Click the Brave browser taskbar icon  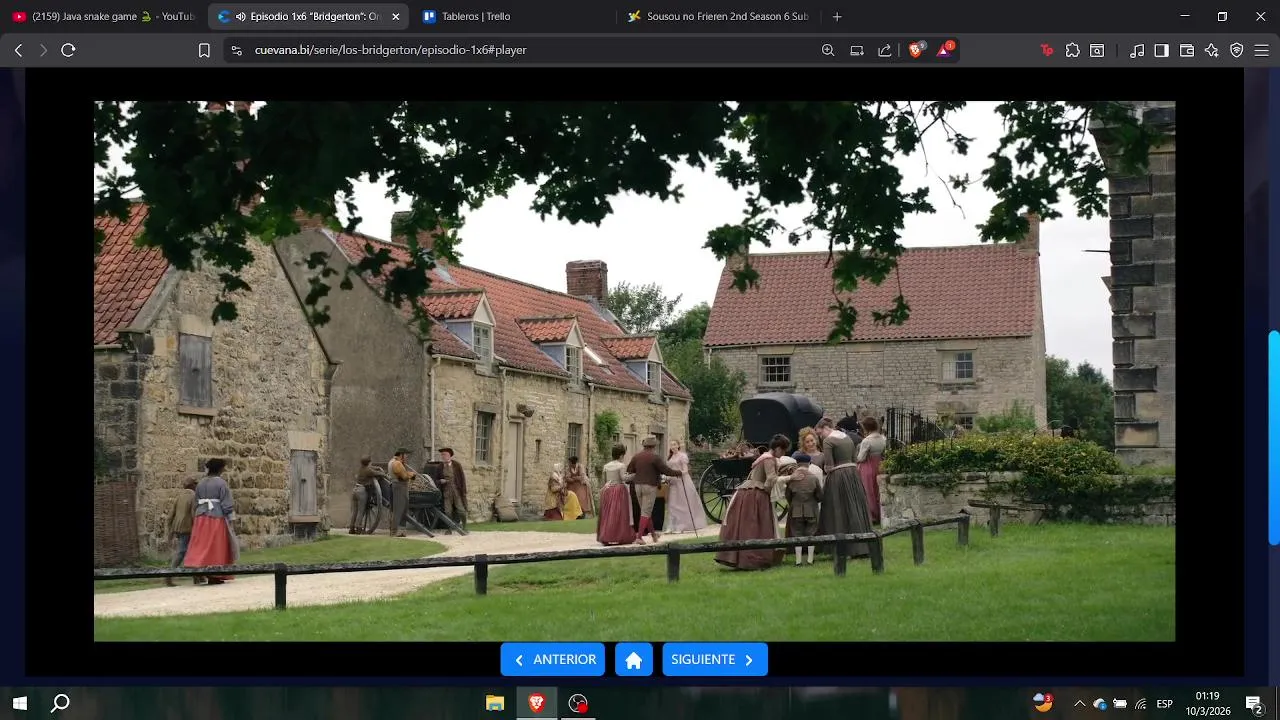536,703
